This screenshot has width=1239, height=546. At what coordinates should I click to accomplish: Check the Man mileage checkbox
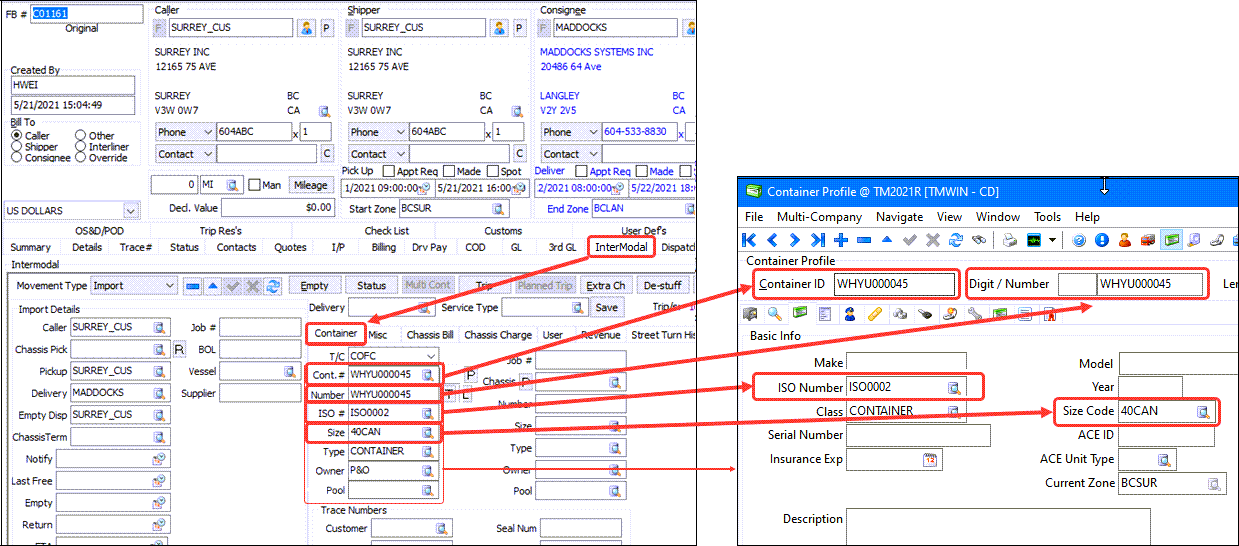(255, 185)
